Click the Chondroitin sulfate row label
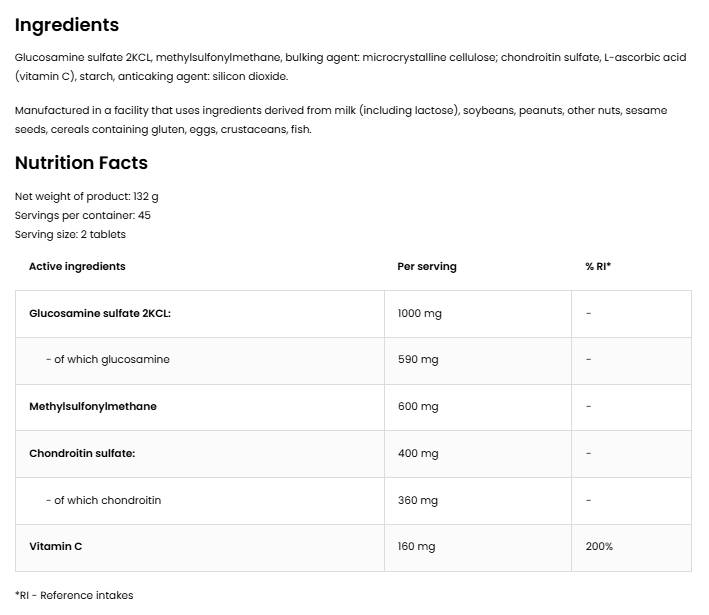Image resolution: width=709 pixels, height=615 pixels. (82, 453)
